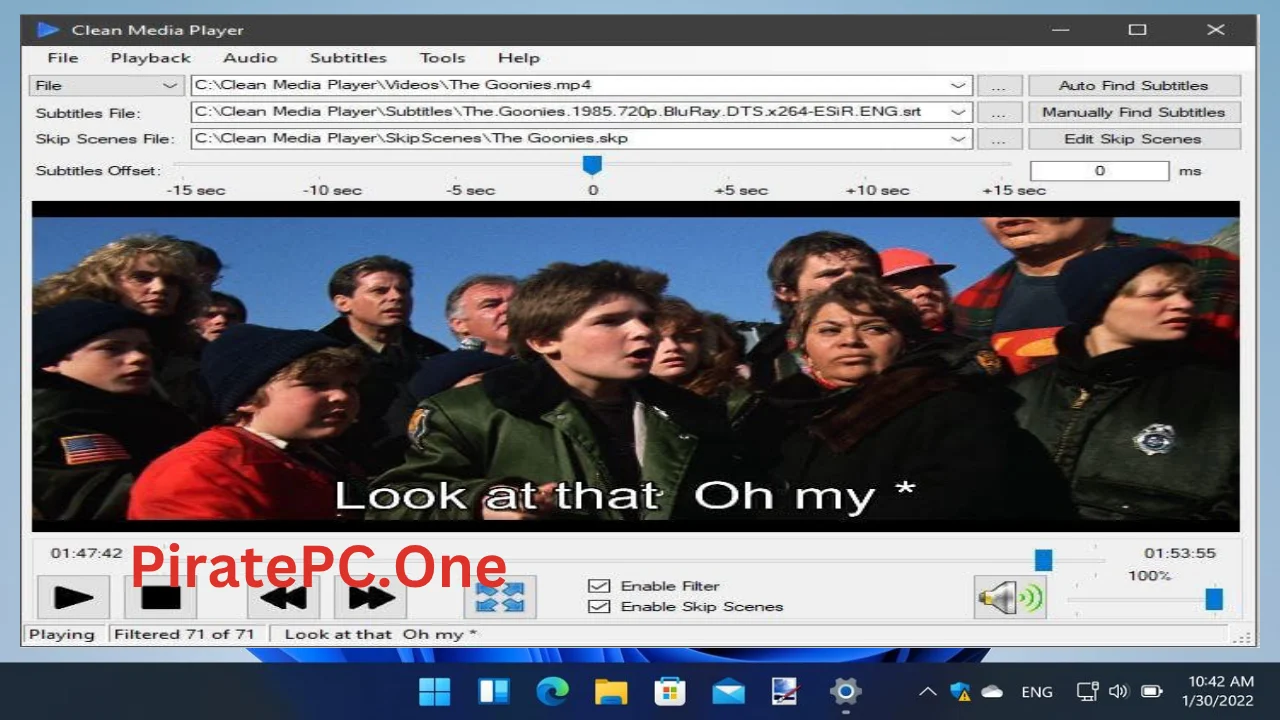The height and width of the screenshot is (720, 1280).
Task: Show hidden tray icons chevron
Action: [x=928, y=691]
